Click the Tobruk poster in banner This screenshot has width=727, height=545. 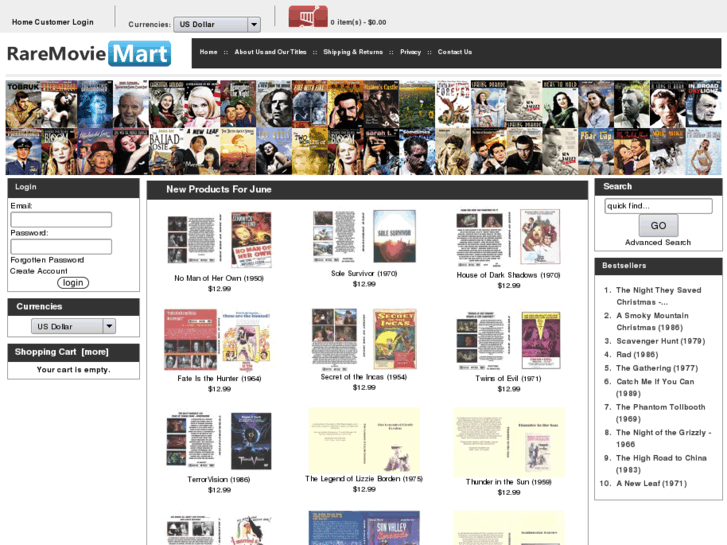(23, 104)
